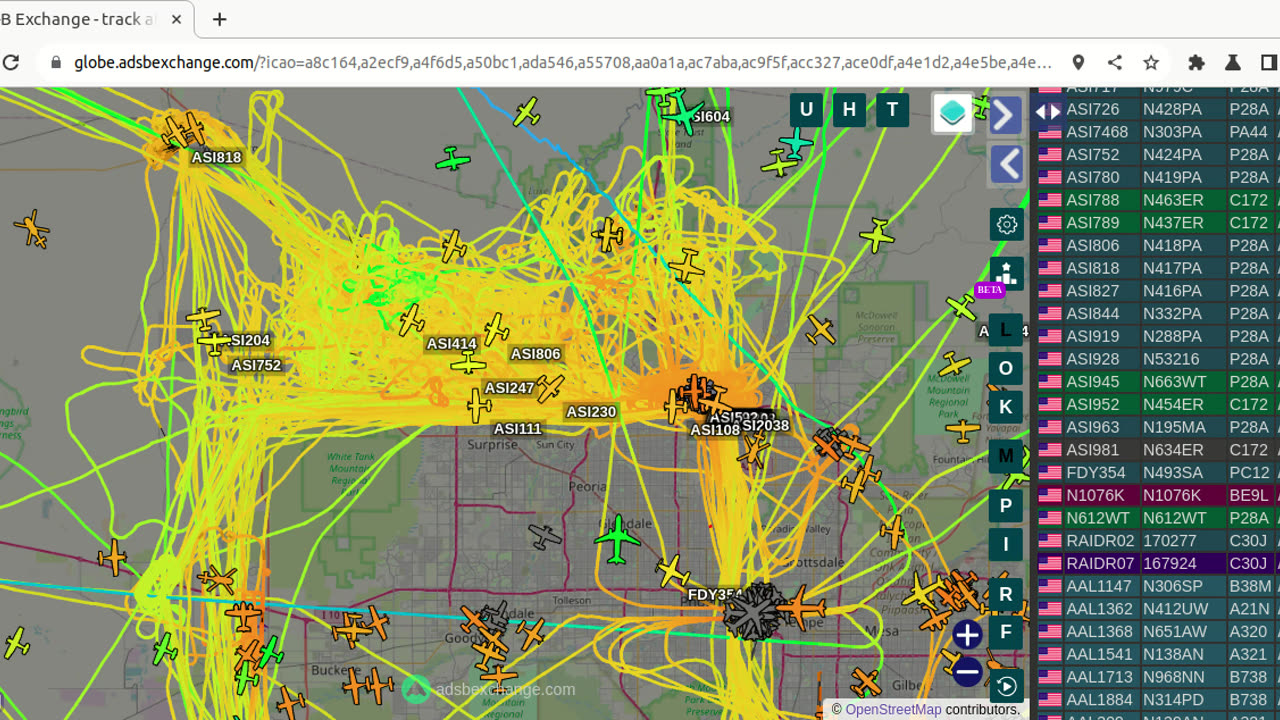Click the address bar URL

tap(563, 62)
